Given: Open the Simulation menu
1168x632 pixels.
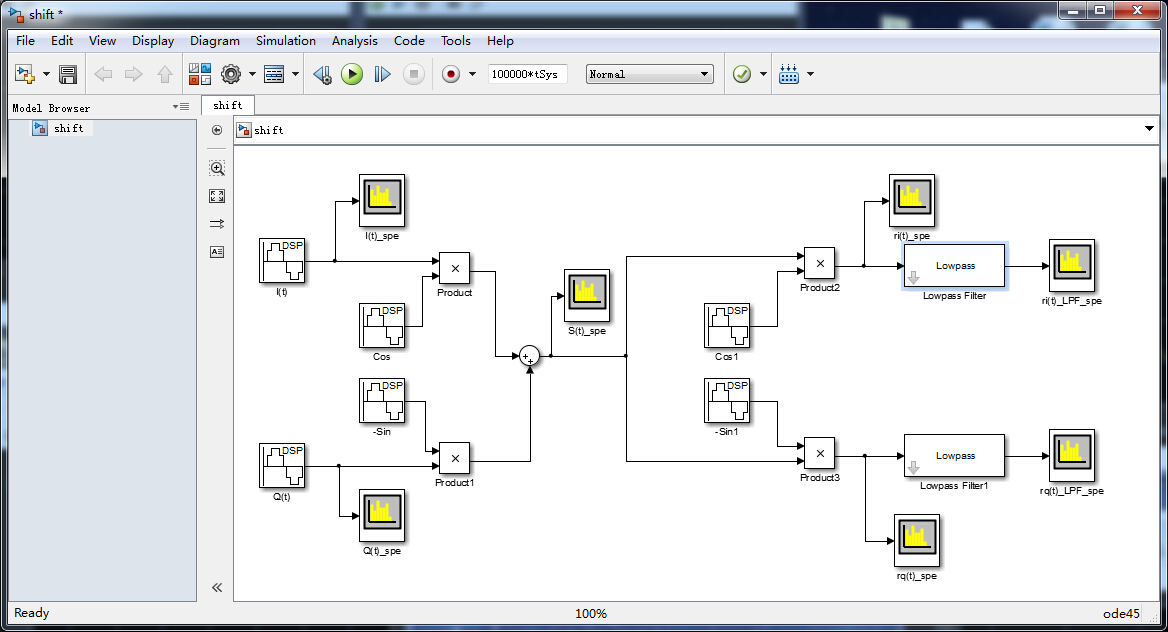Looking at the screenshot, I should tap(285, 41).
